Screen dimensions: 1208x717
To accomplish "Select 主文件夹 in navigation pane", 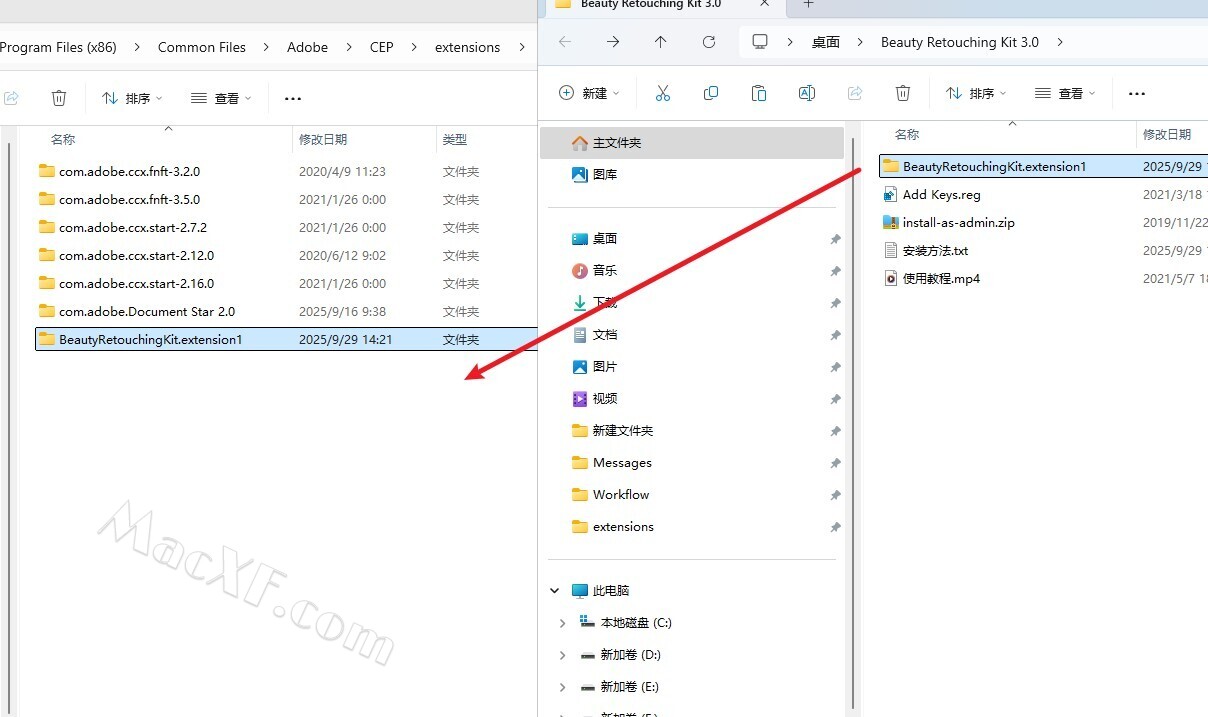I will point(616,143).
